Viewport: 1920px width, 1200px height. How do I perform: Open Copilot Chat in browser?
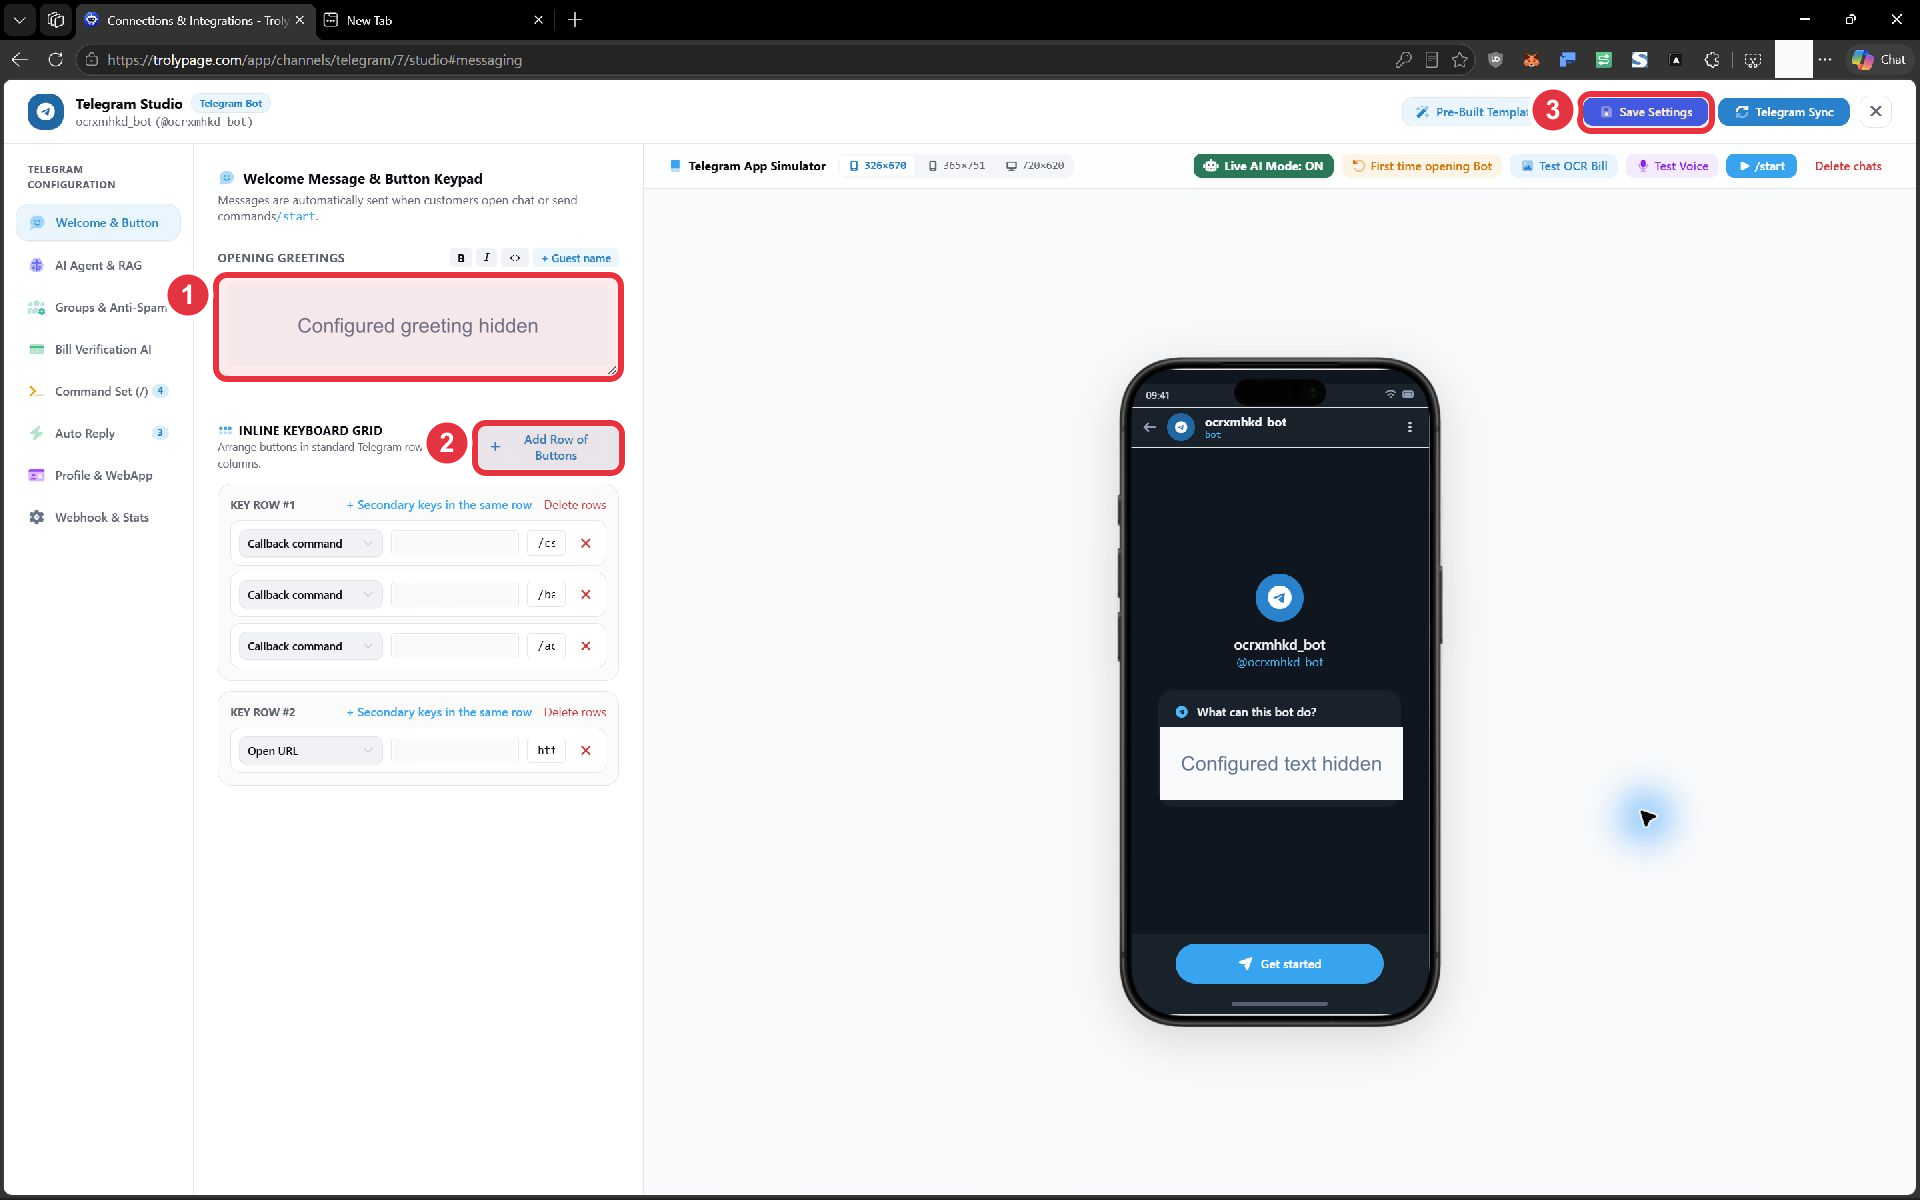(x=1878, y=60)
